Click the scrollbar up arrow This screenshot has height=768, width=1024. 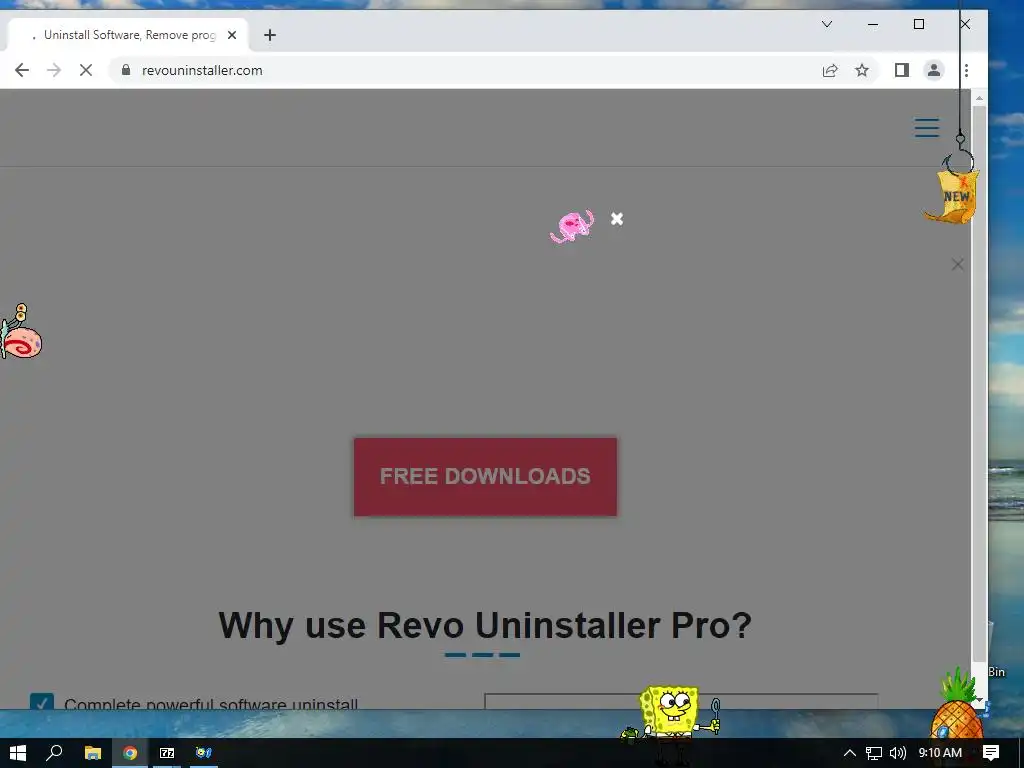pyautogui.click(x=979, y=98)
